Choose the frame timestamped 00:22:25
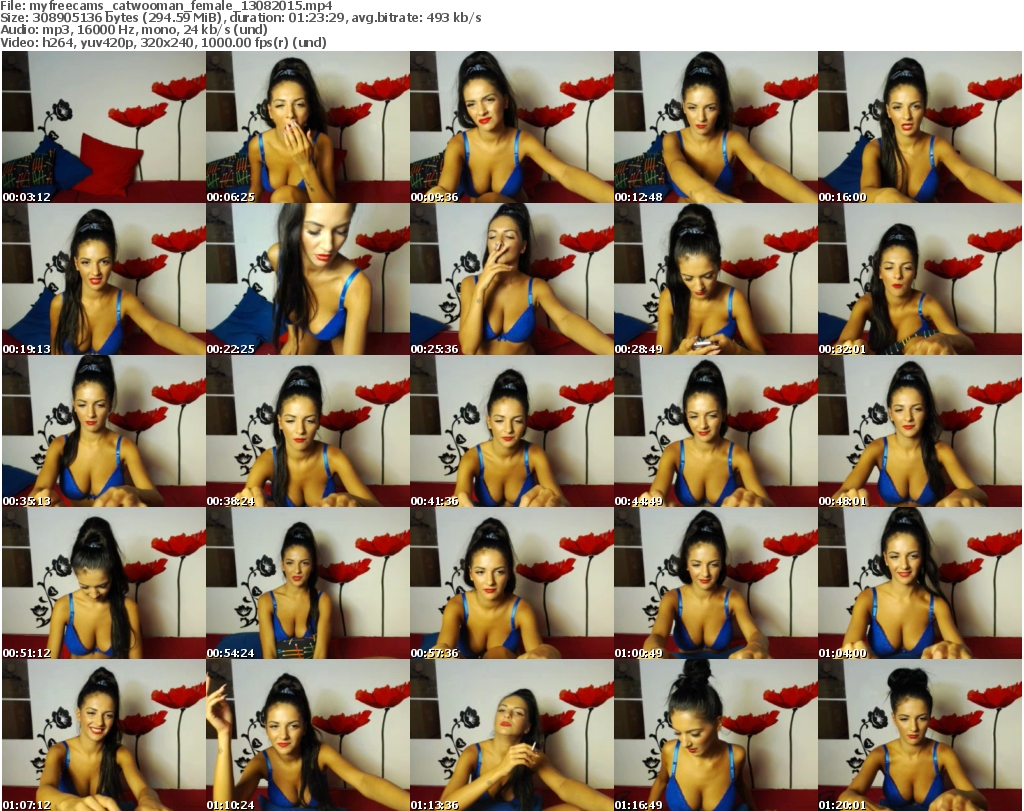1024x811 pixels. coord(308,279)
